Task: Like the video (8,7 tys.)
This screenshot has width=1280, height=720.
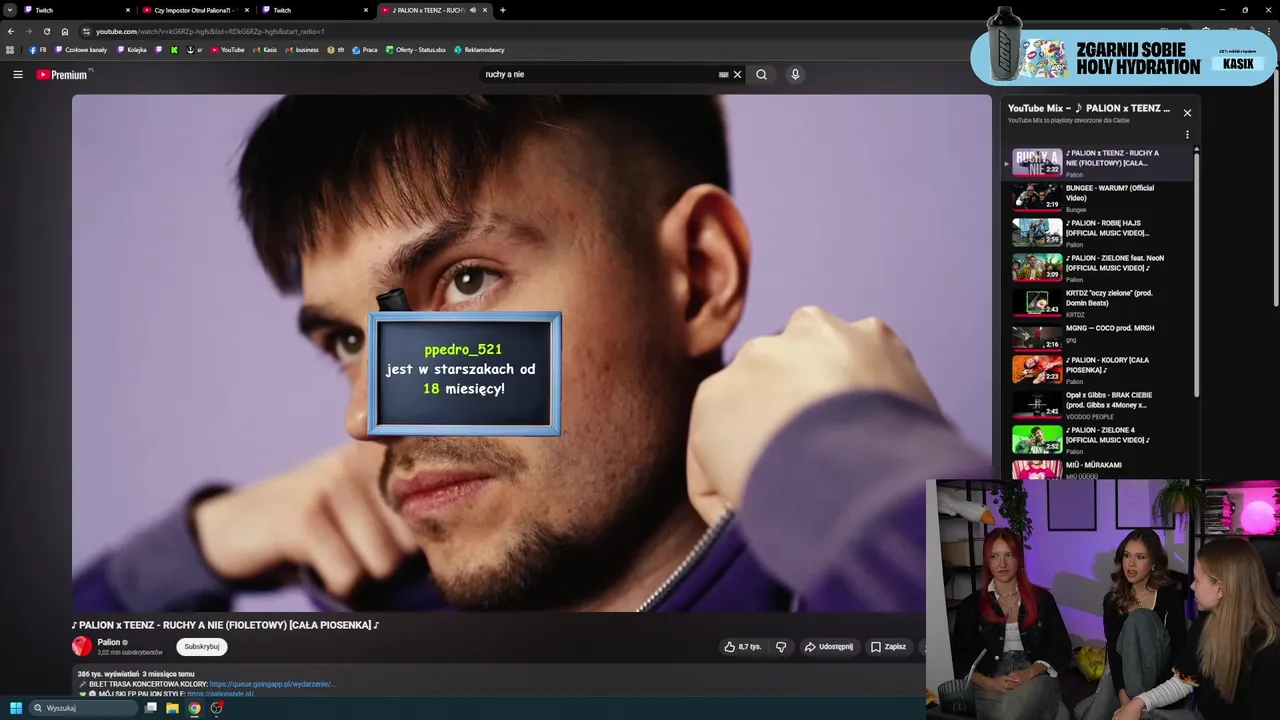Action: click(743, 647)
